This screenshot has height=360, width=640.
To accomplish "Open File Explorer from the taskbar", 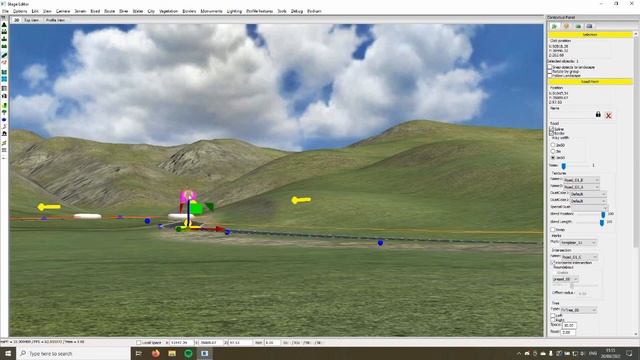I will [x=172, y=353].
